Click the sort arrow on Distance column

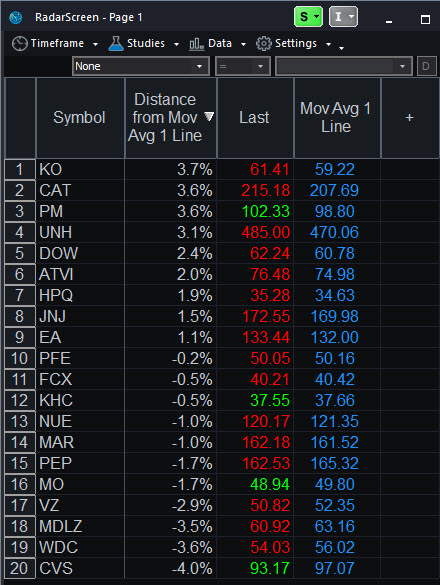(209, 117)
